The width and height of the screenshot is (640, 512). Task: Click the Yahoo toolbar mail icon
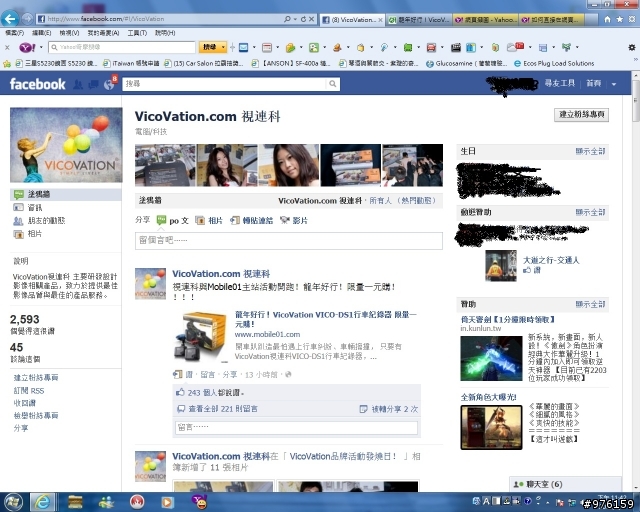click(243, 48)
